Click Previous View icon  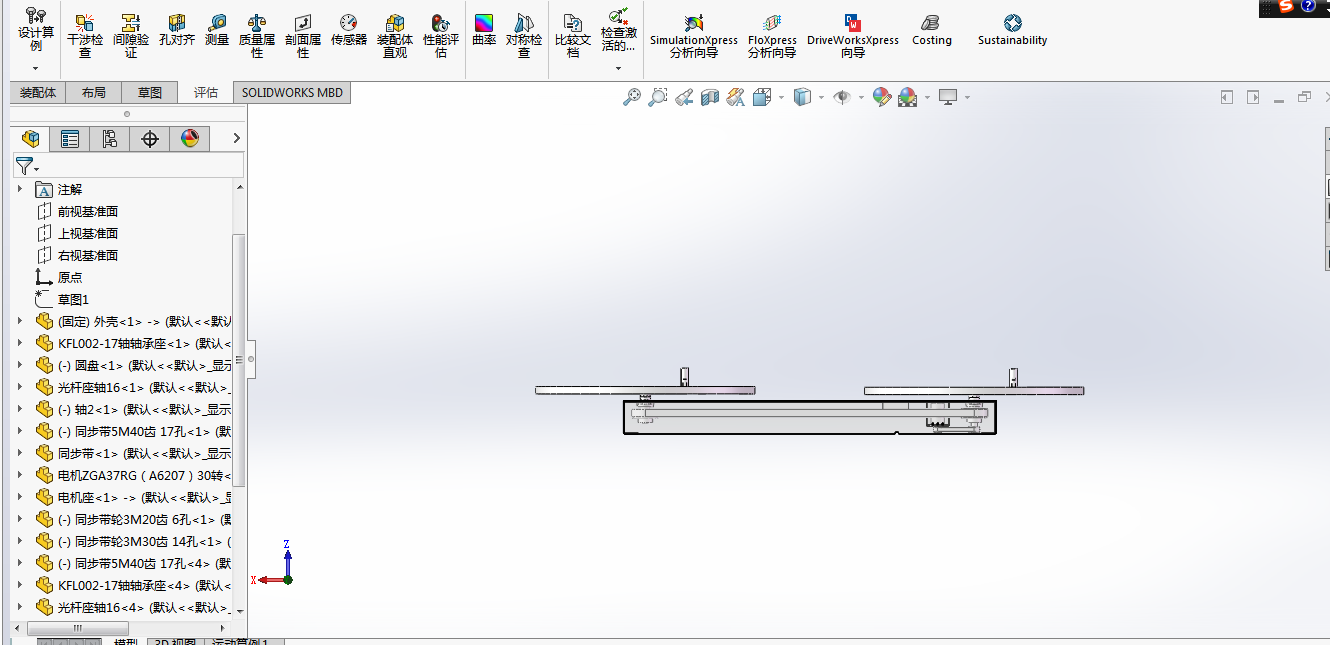[x=684, y=97]
